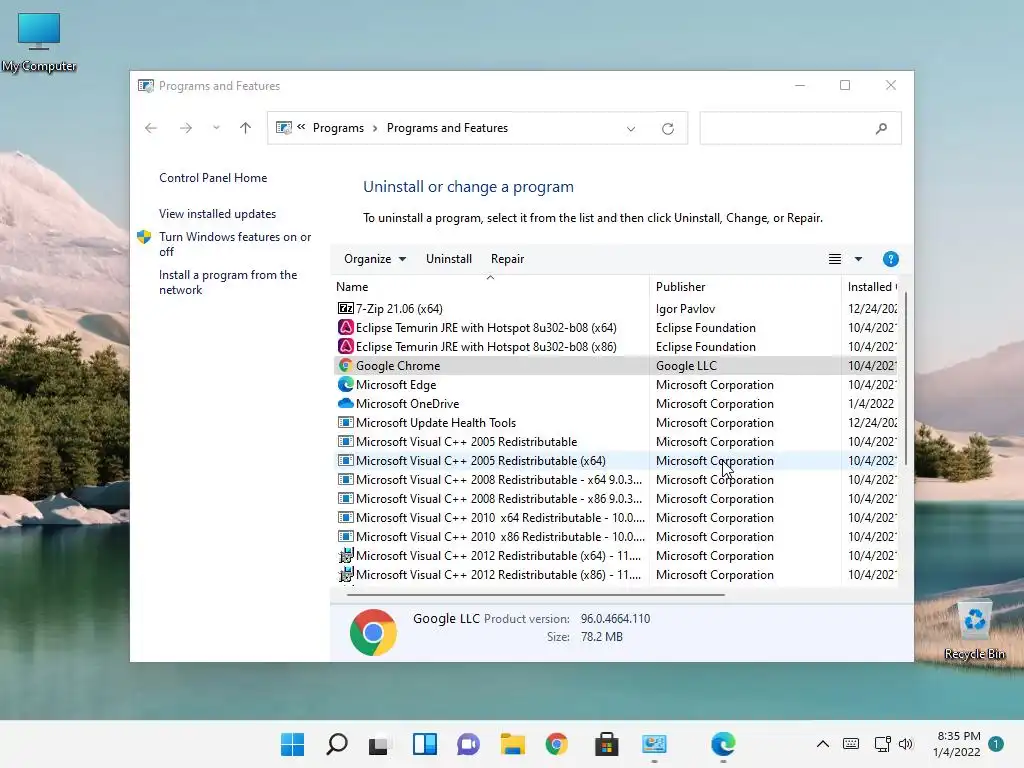Click the search magnifier icon
Viewport: 1024px width, 768px height.
pos(881,129)
